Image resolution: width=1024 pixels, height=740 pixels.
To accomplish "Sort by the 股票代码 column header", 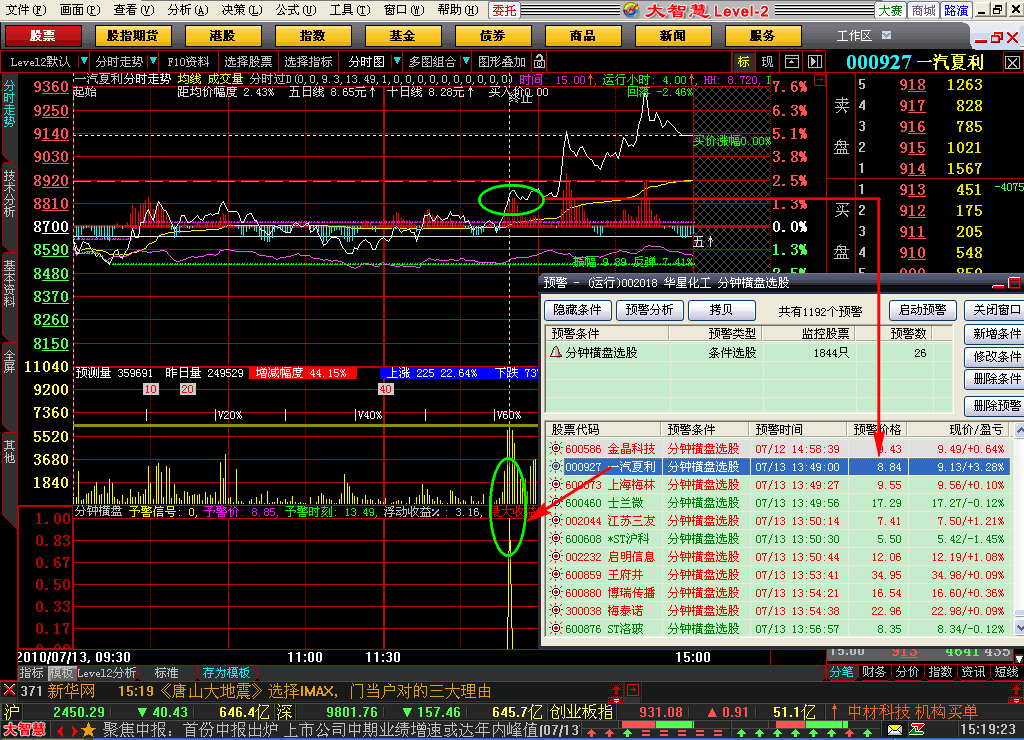I will pyautogui.click(x=603, y=429).
